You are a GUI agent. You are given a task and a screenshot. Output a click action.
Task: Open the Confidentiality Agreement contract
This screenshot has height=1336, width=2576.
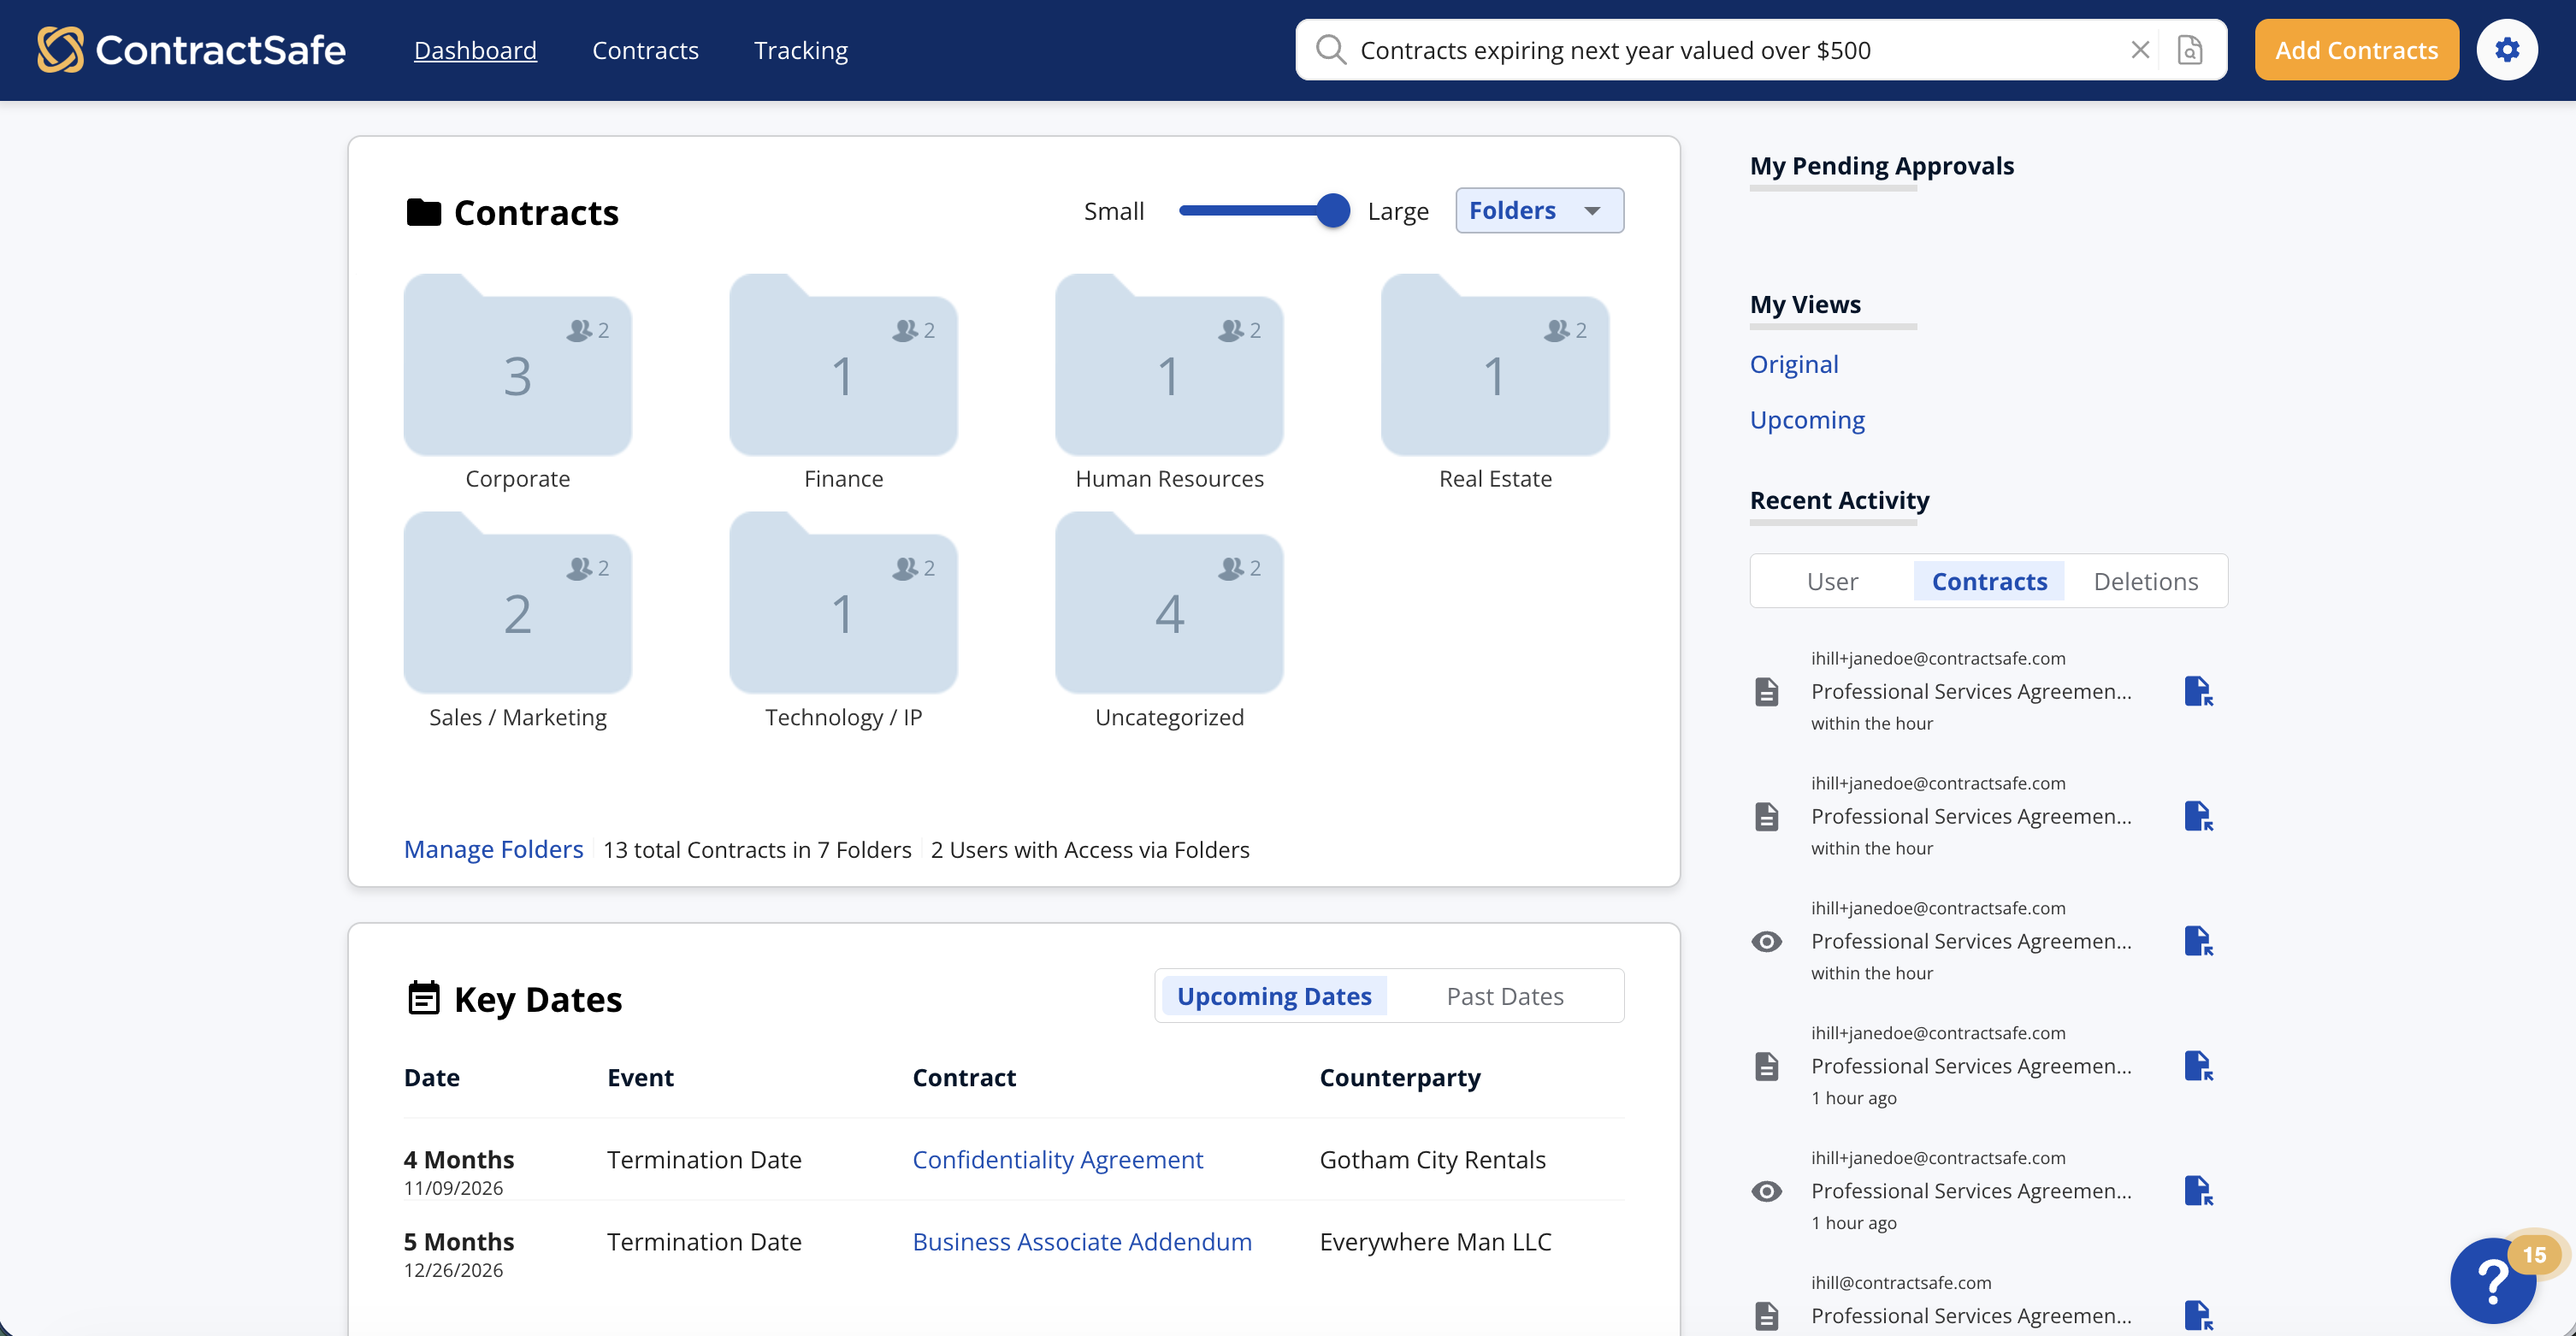click(1057, 1159)
